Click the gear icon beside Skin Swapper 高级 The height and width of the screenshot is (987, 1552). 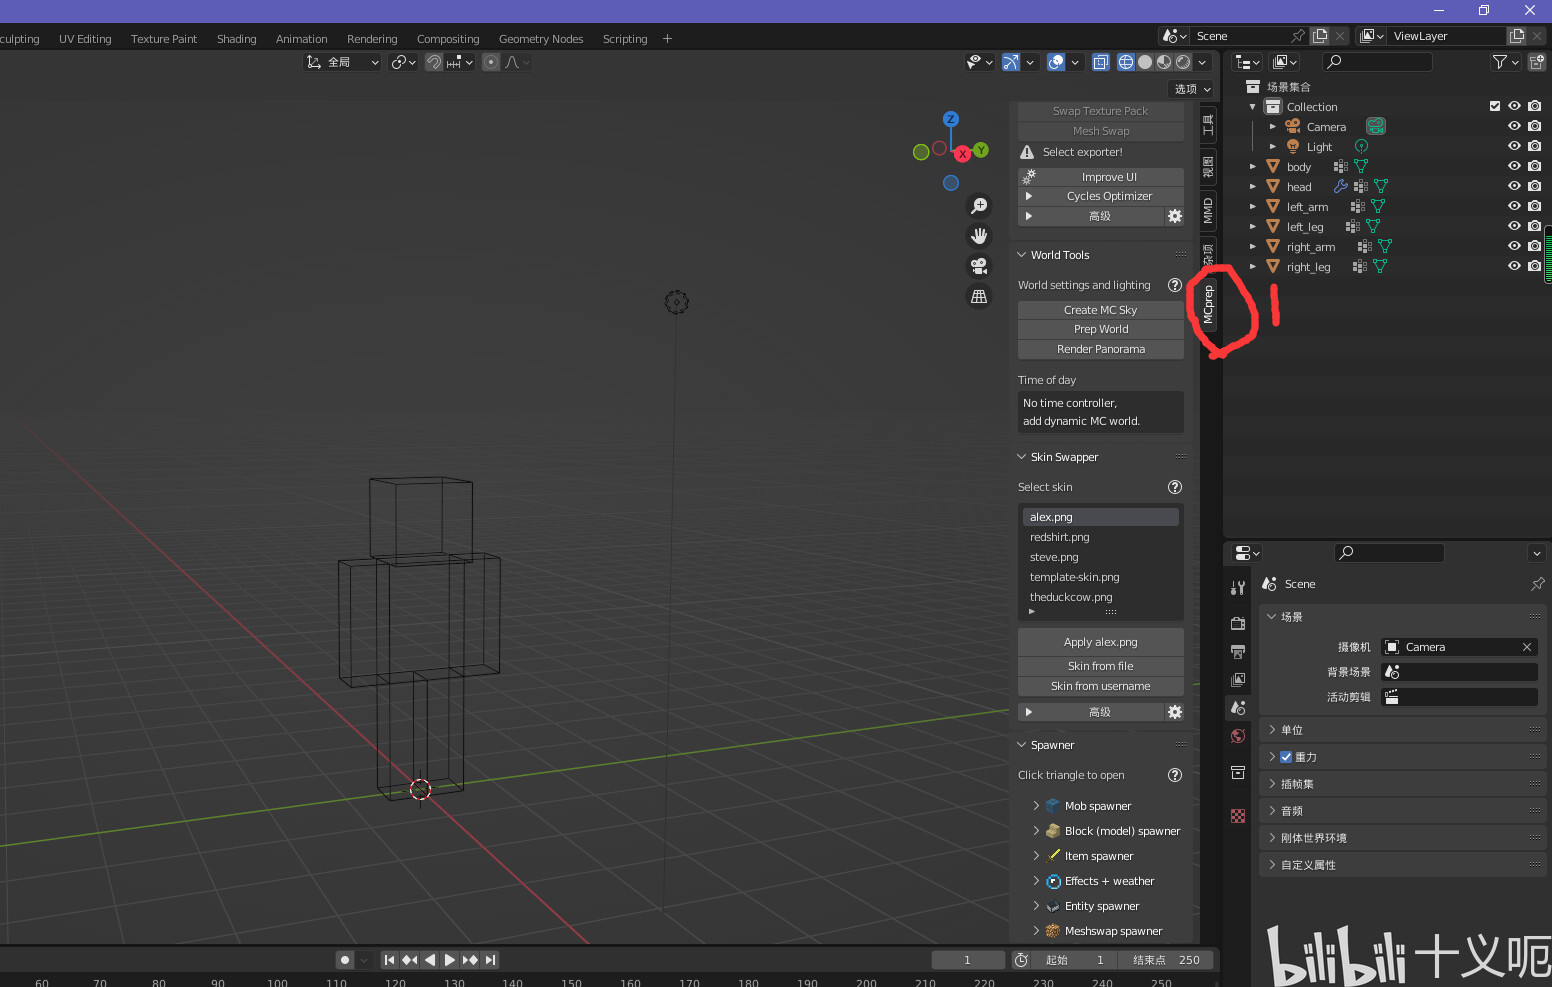(1175, 712)
